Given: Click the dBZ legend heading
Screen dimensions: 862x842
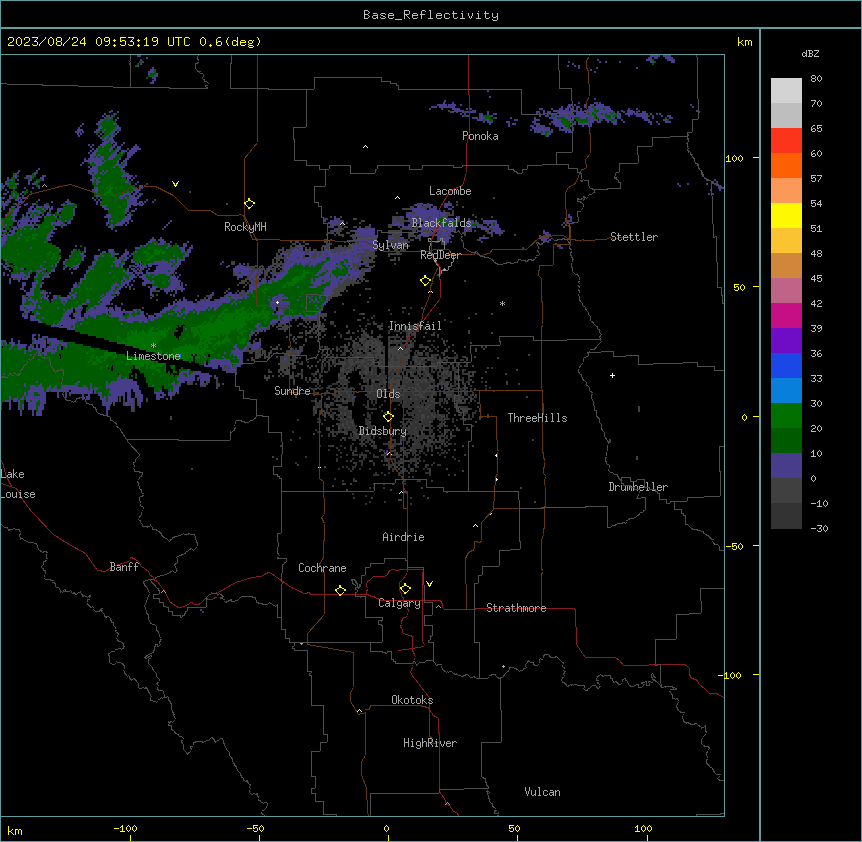Looking at the screenshot, I should point(810,54).
